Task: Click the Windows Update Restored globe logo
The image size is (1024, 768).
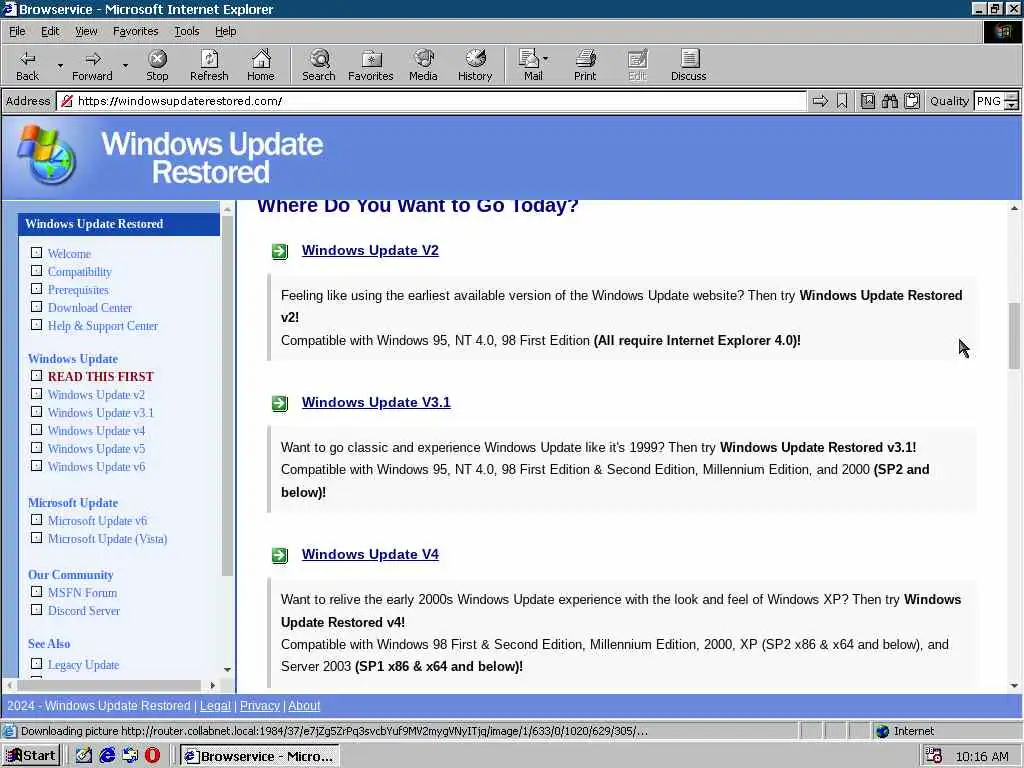Action: click(x=46, y=155)
